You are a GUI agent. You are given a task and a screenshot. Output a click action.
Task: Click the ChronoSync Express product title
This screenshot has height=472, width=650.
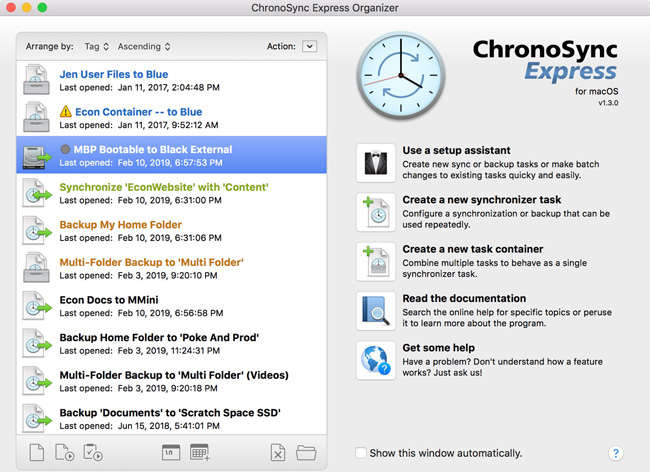pyautogui.click(x=545, y=60)
